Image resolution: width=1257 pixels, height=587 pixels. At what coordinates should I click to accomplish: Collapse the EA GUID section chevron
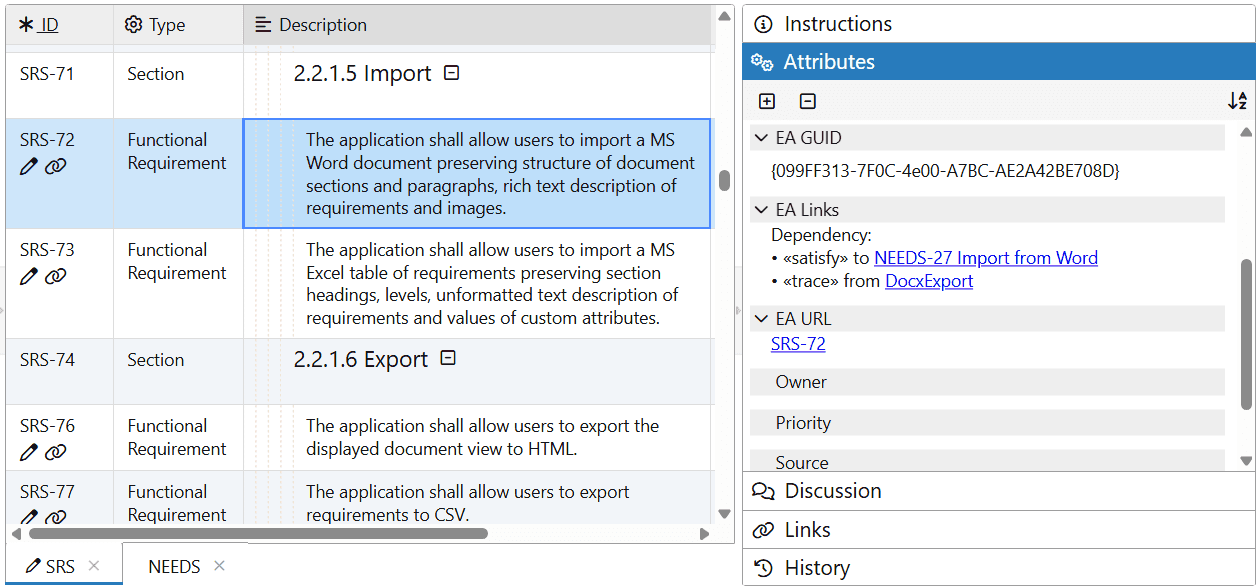760,137
